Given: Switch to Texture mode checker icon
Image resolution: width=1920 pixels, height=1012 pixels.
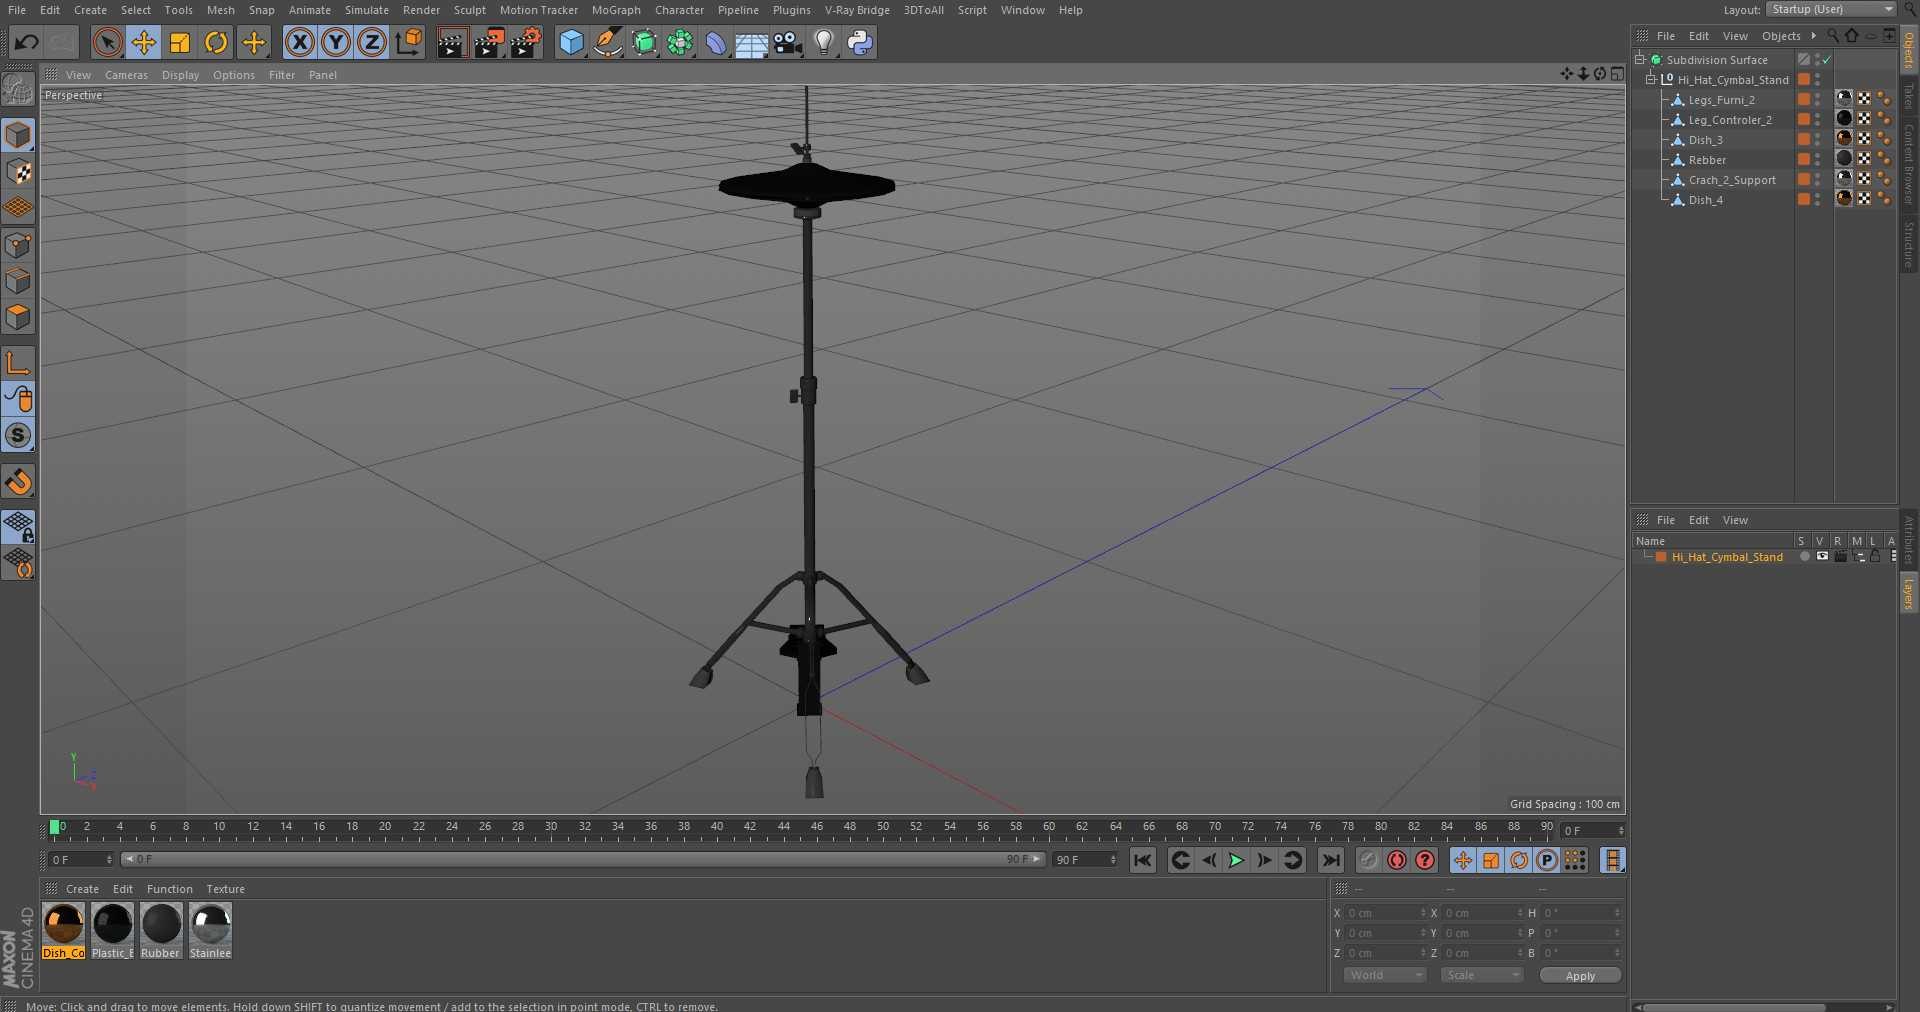Looking at the screenshot, I should 18,171.
